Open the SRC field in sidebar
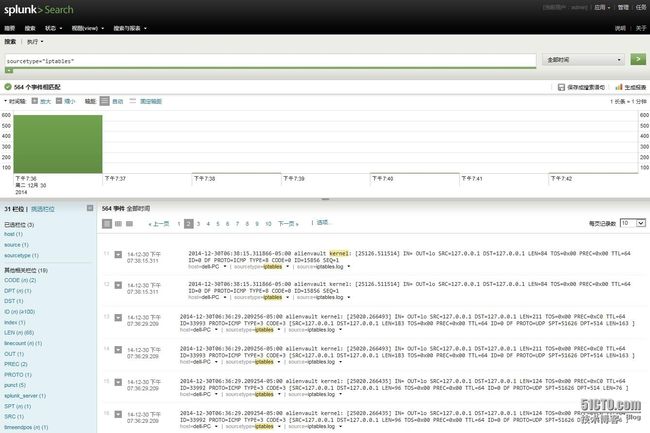650x433 pixels. pyautogui.click(x=14, y=416)
